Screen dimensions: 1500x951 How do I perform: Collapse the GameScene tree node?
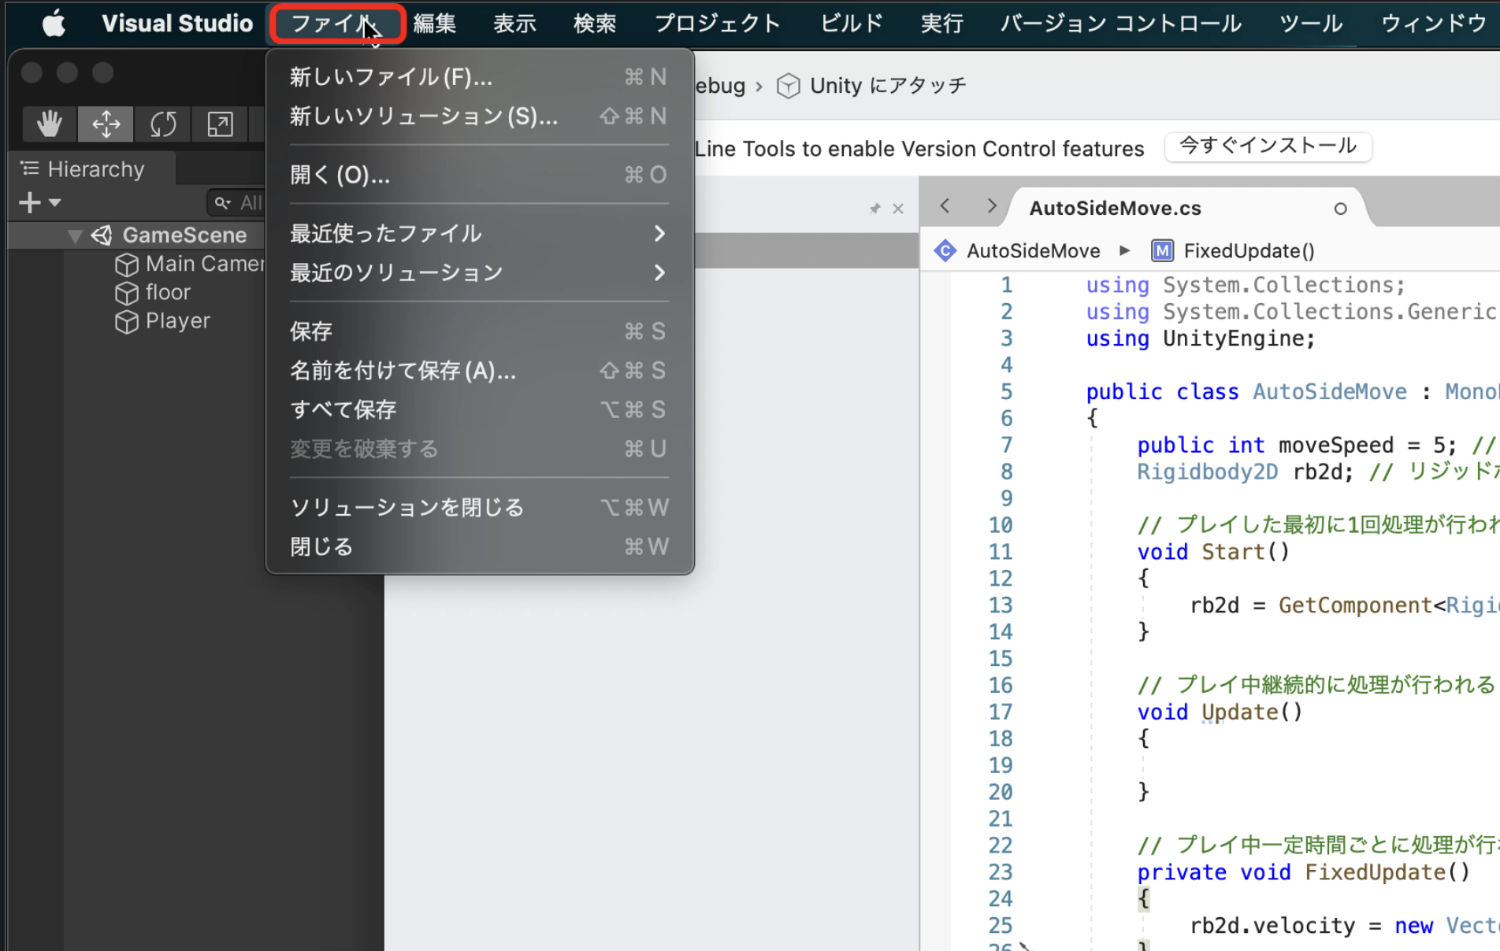(75, 236)
